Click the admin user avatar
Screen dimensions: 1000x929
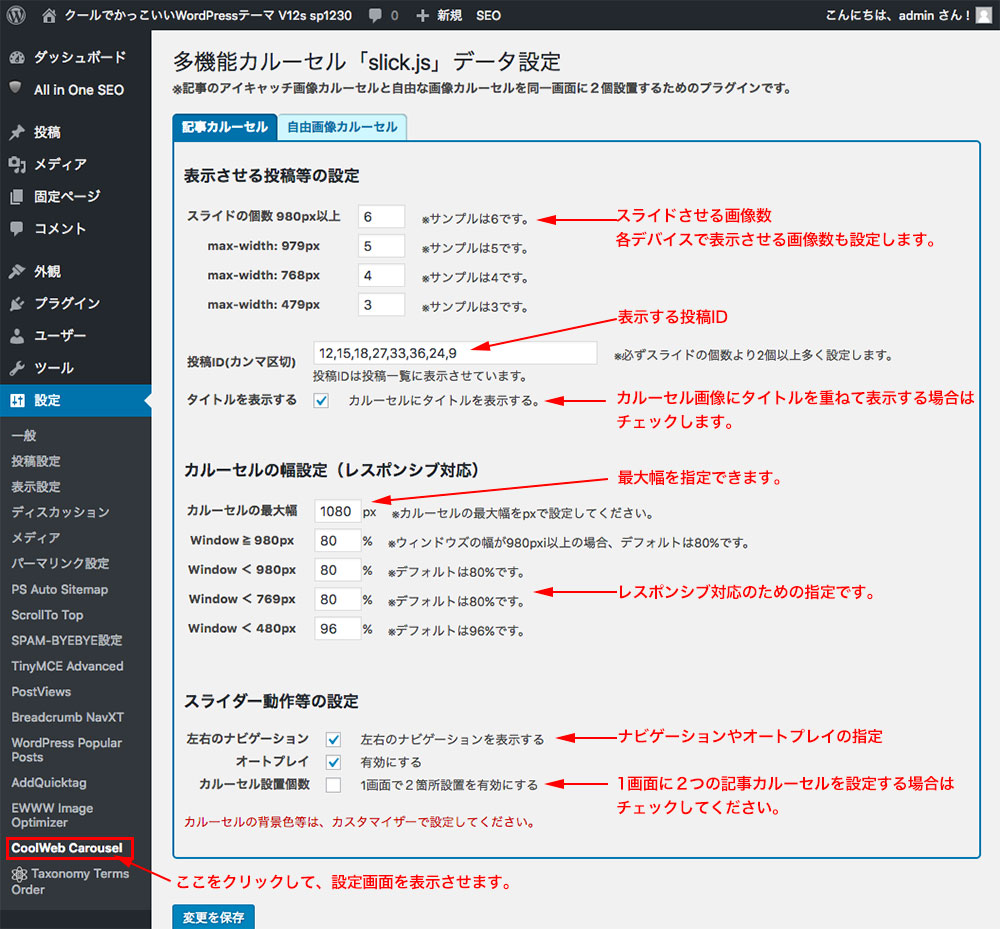(x=985, y=15)
